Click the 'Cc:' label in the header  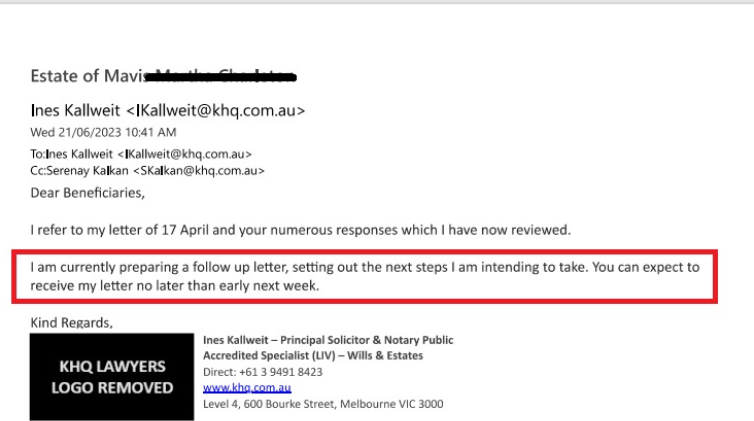38,171
